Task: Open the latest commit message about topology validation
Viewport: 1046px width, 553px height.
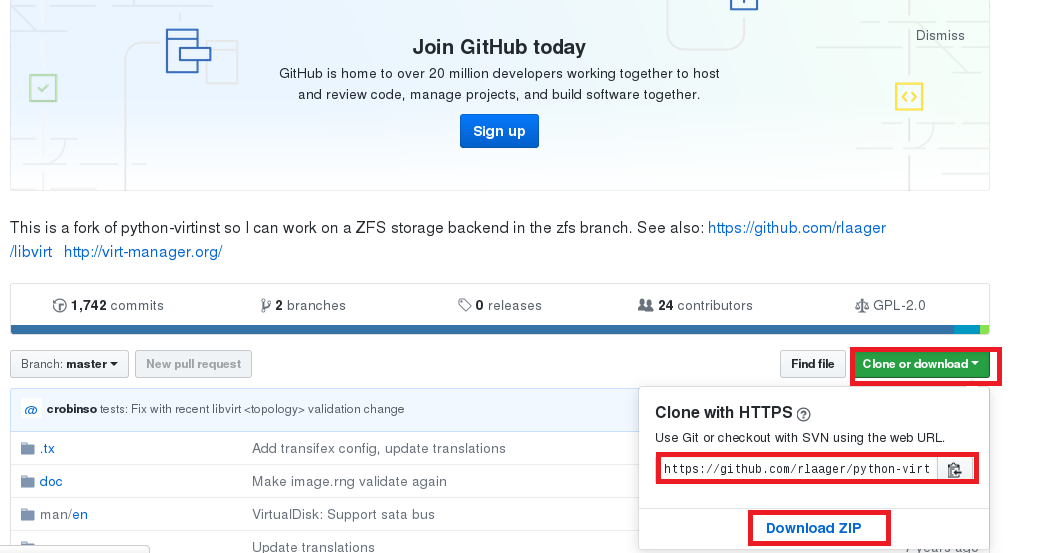Action: (252, 409)
